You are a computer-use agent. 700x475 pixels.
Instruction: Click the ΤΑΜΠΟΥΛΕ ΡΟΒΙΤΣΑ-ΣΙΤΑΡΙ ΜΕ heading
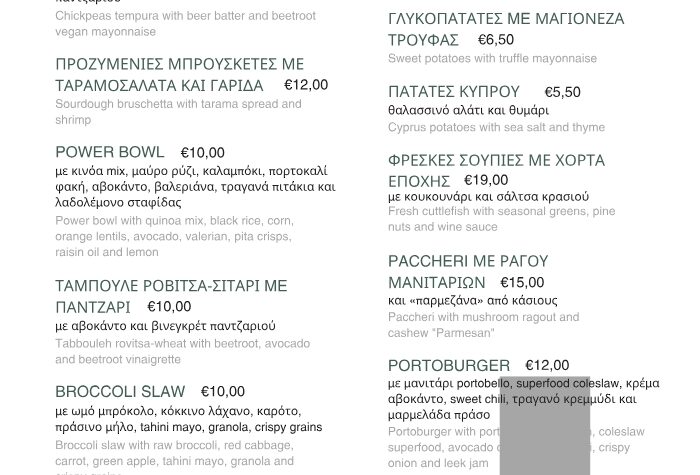(x=171, y=286)
